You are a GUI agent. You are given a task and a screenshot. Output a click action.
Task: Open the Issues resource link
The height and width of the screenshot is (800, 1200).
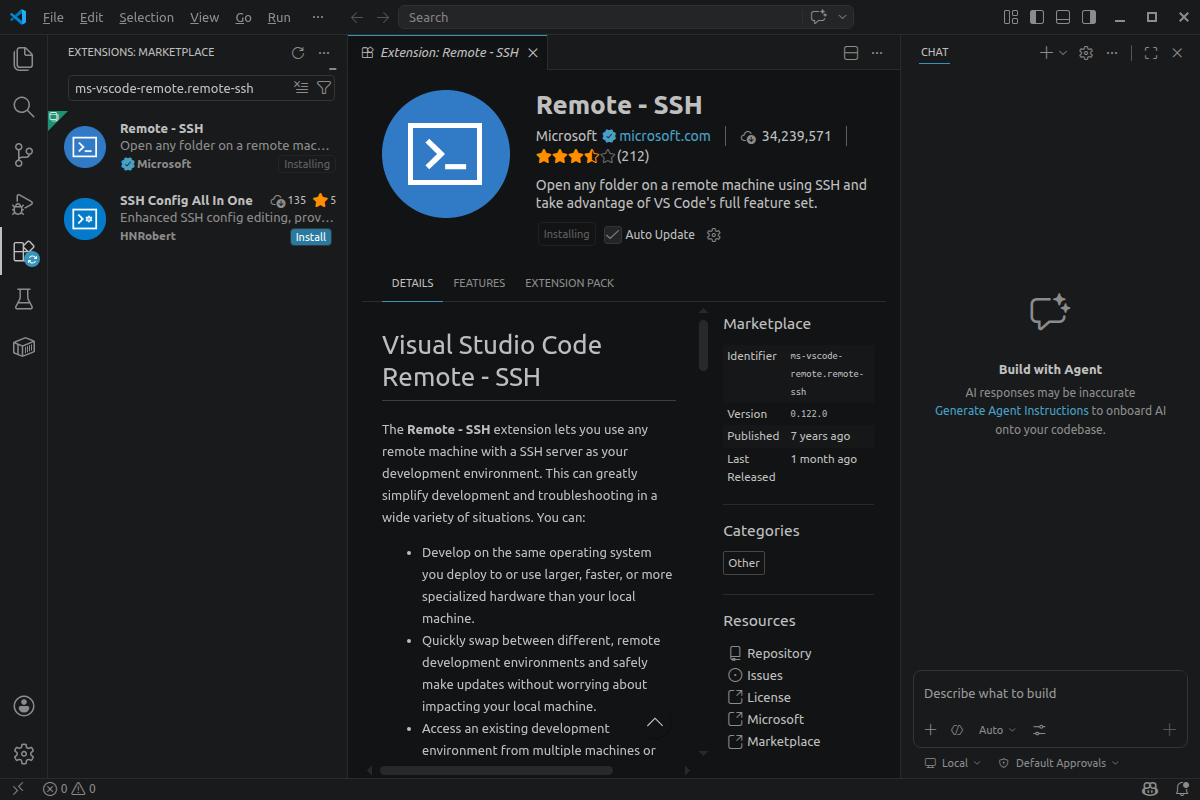pyautogui.click(x=765, y=675)
